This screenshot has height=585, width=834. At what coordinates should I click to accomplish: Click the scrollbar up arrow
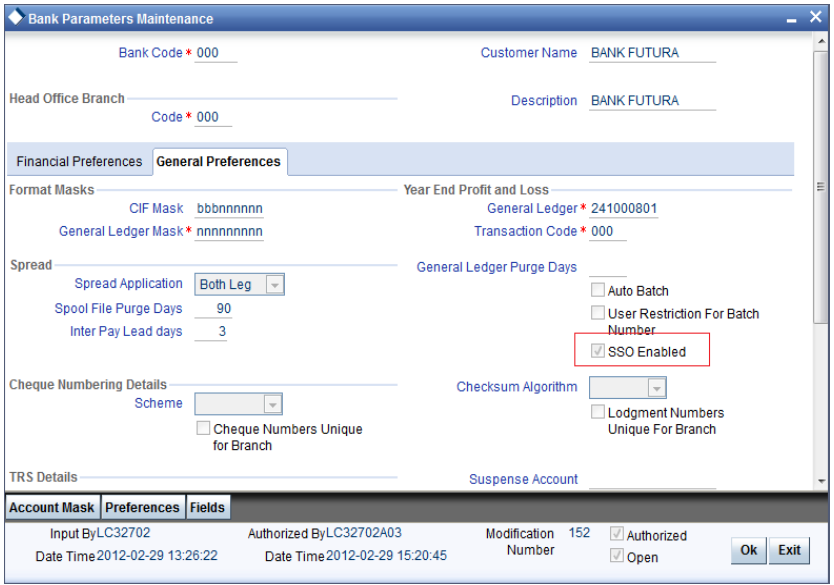click(821, 41)
